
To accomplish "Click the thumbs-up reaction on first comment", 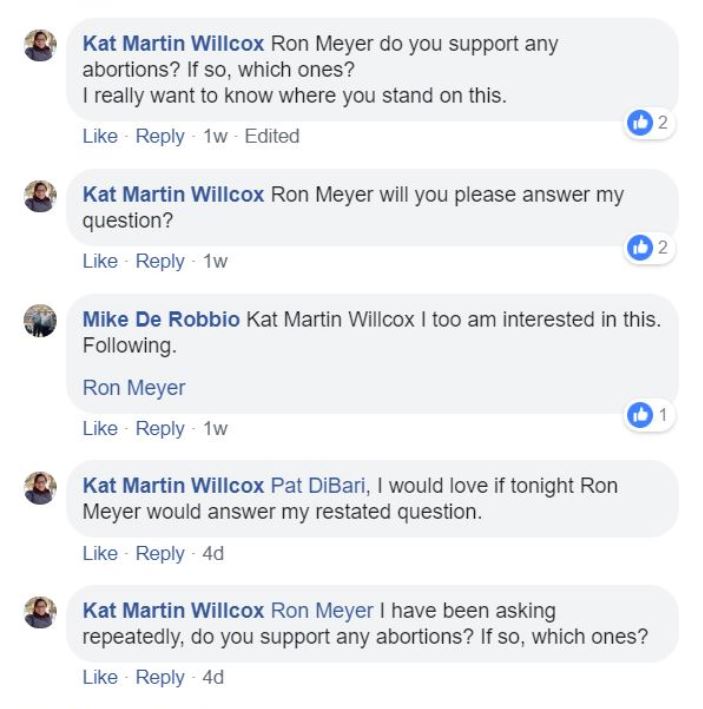I will [640, 123].
